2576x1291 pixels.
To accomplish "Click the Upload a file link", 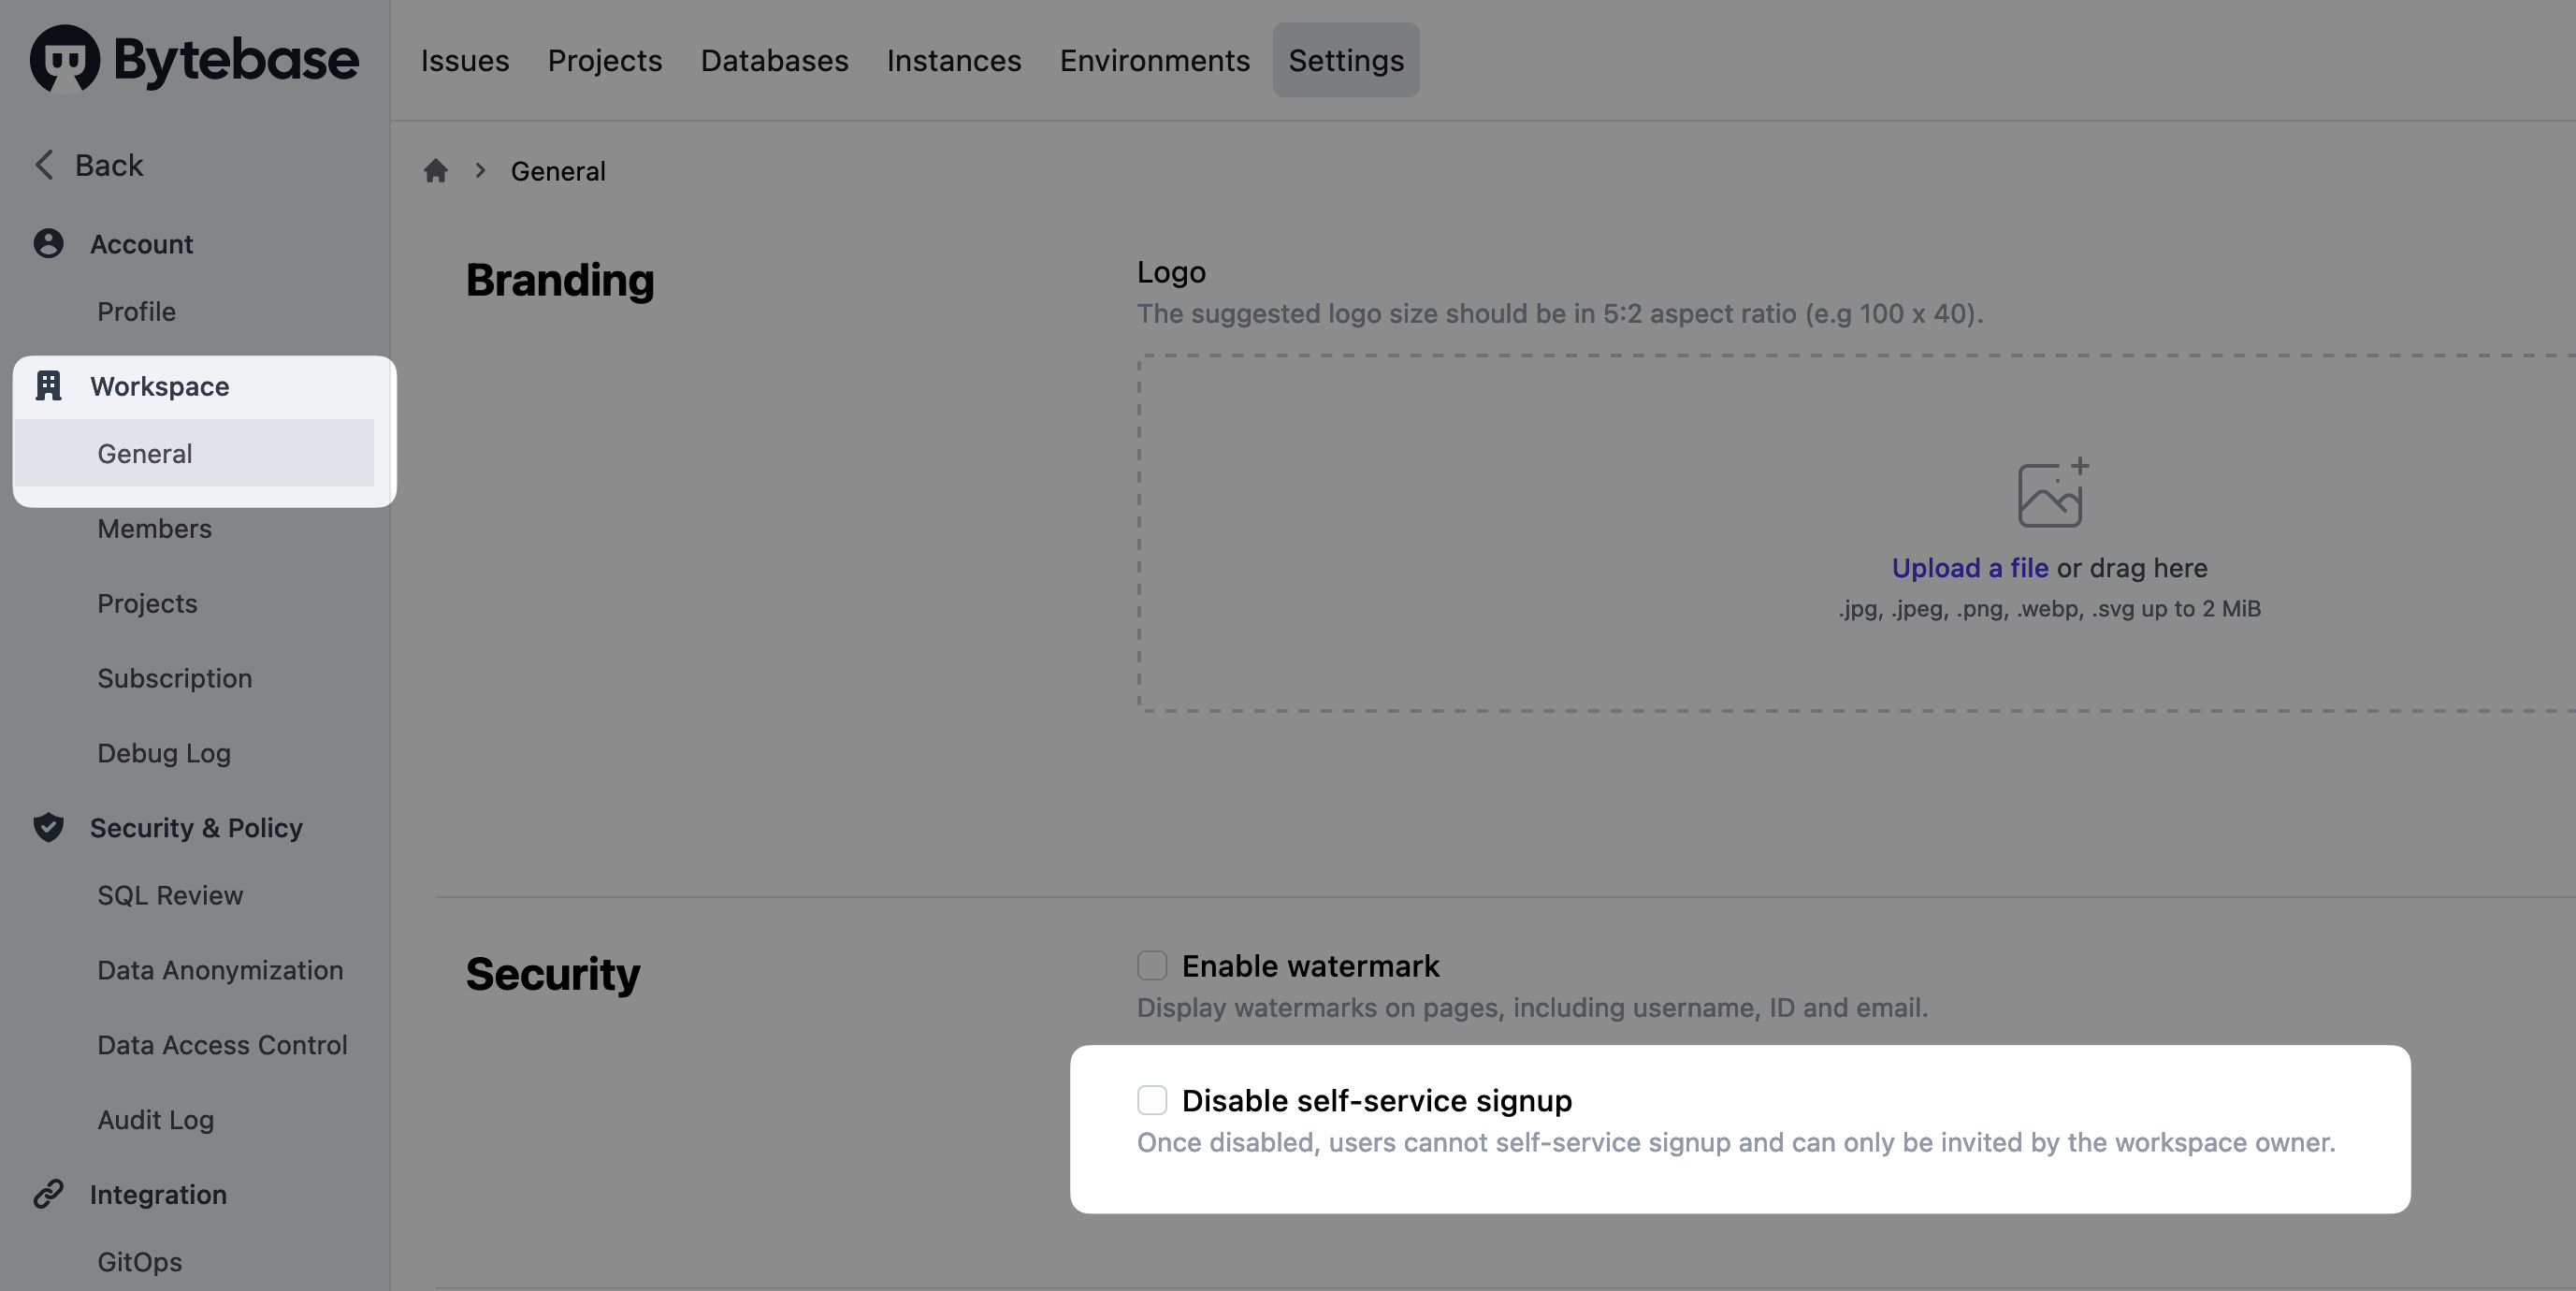I will pos(1968,567).
